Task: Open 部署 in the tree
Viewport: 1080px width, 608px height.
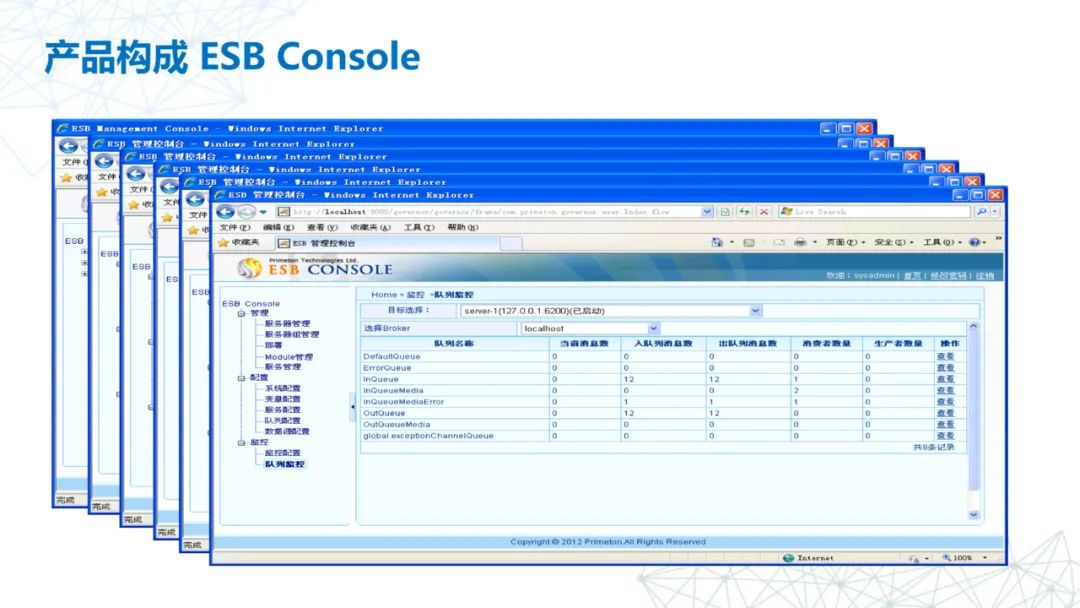Action: coord(273,346)
